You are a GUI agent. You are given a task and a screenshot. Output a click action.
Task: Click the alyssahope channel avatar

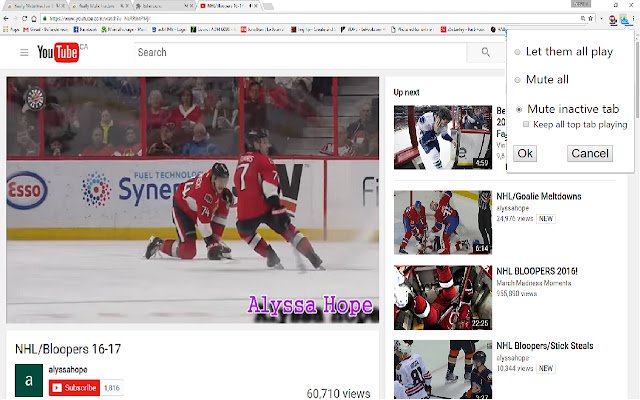point(29,380)
